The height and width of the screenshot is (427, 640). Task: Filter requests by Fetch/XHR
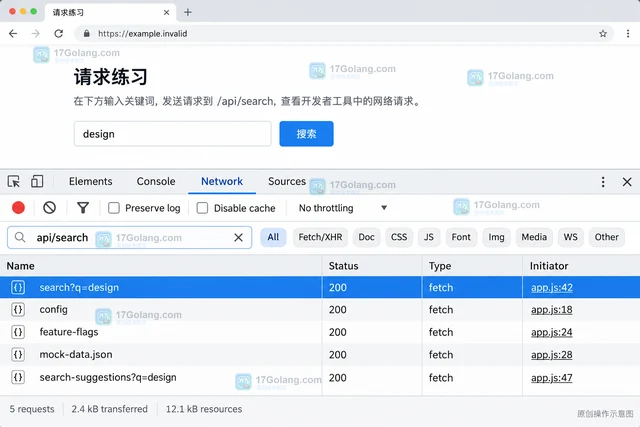[320, 237]
